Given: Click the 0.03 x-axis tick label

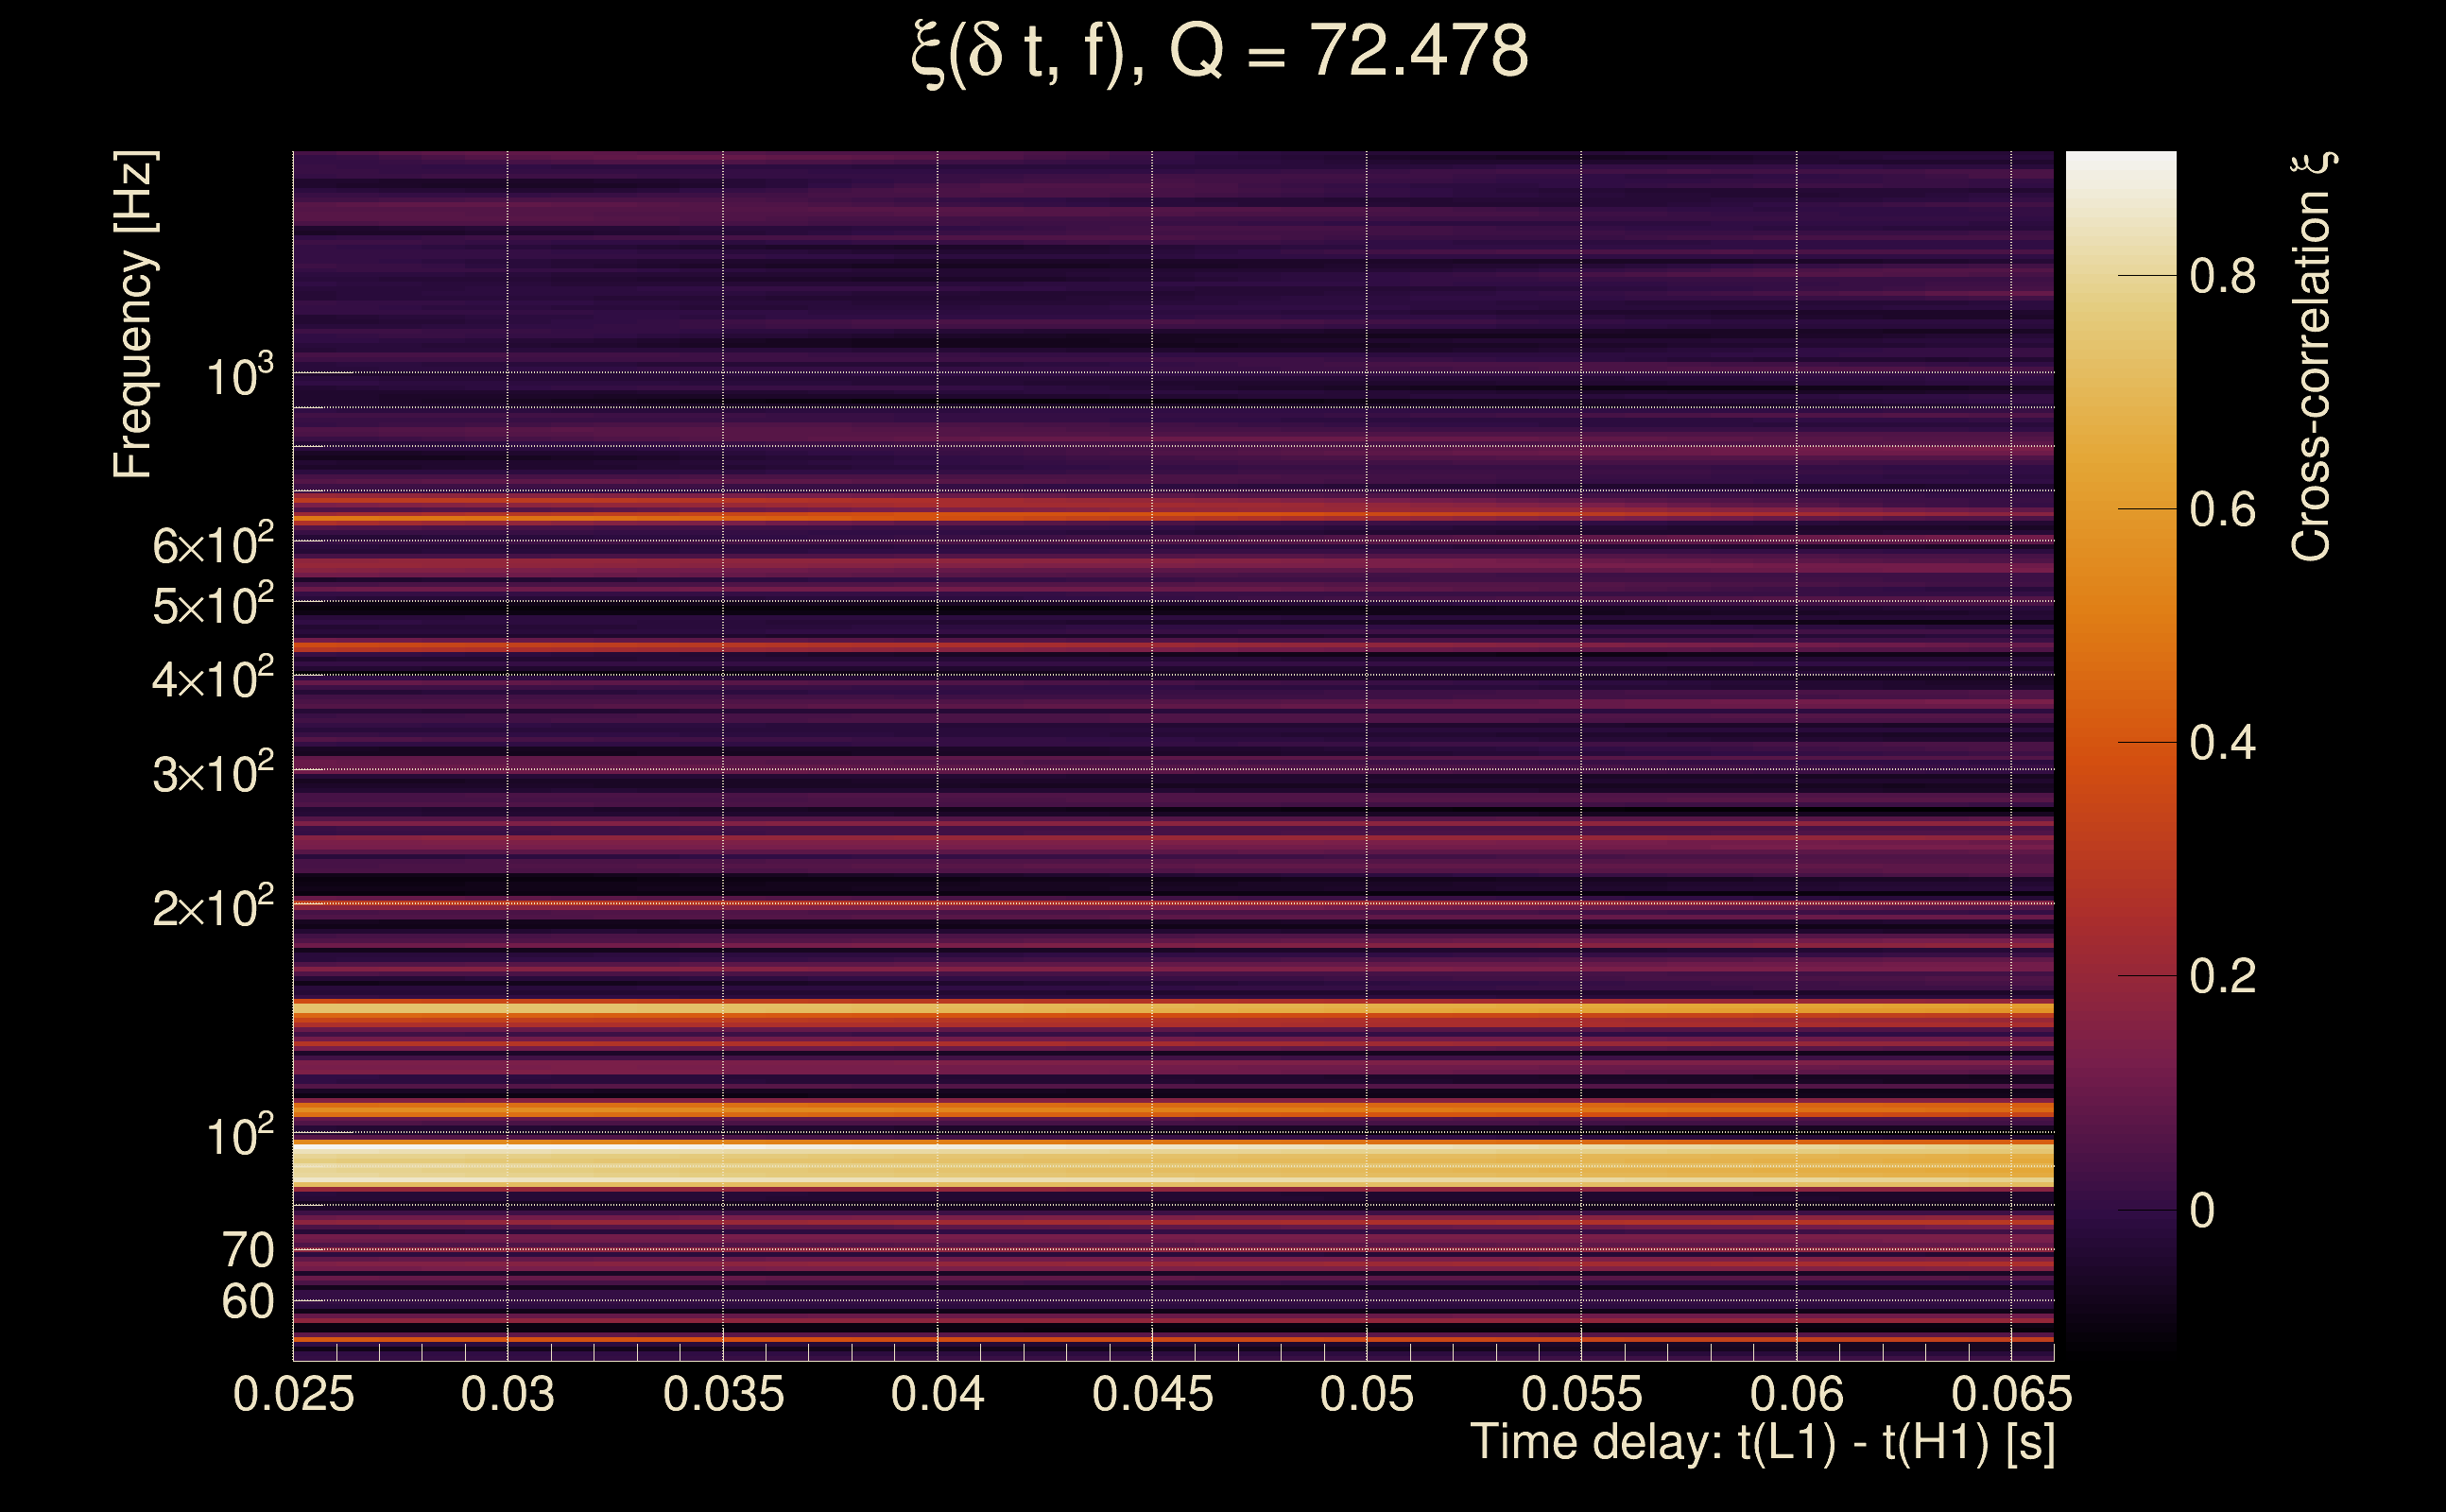Looking at the screenshot, I should tap(507, 1394).
